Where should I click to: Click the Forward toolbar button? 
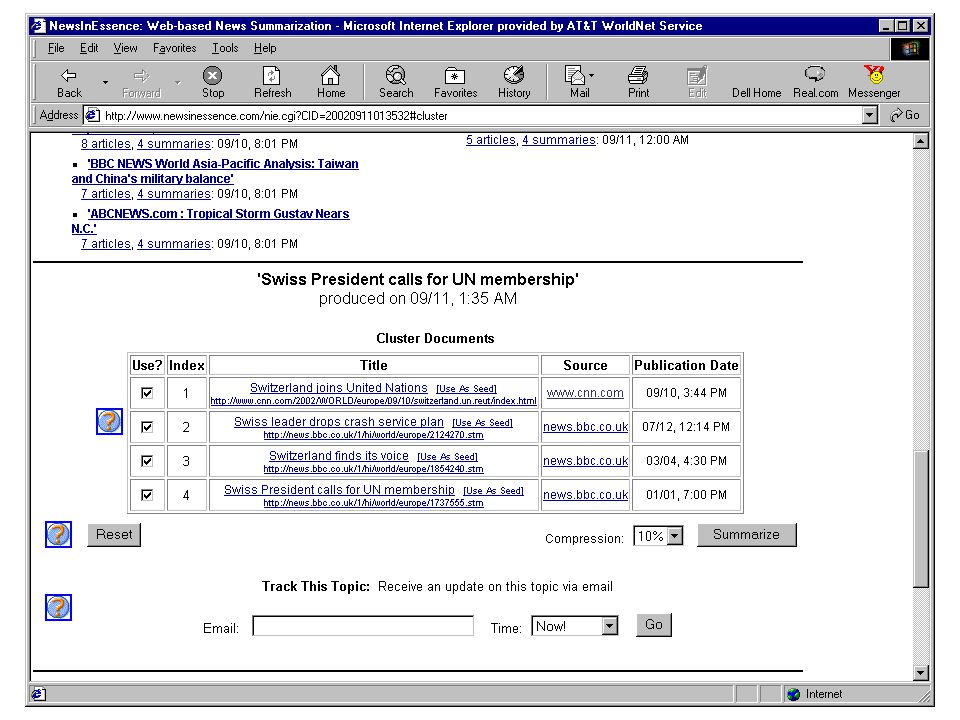tap(141, 83)
